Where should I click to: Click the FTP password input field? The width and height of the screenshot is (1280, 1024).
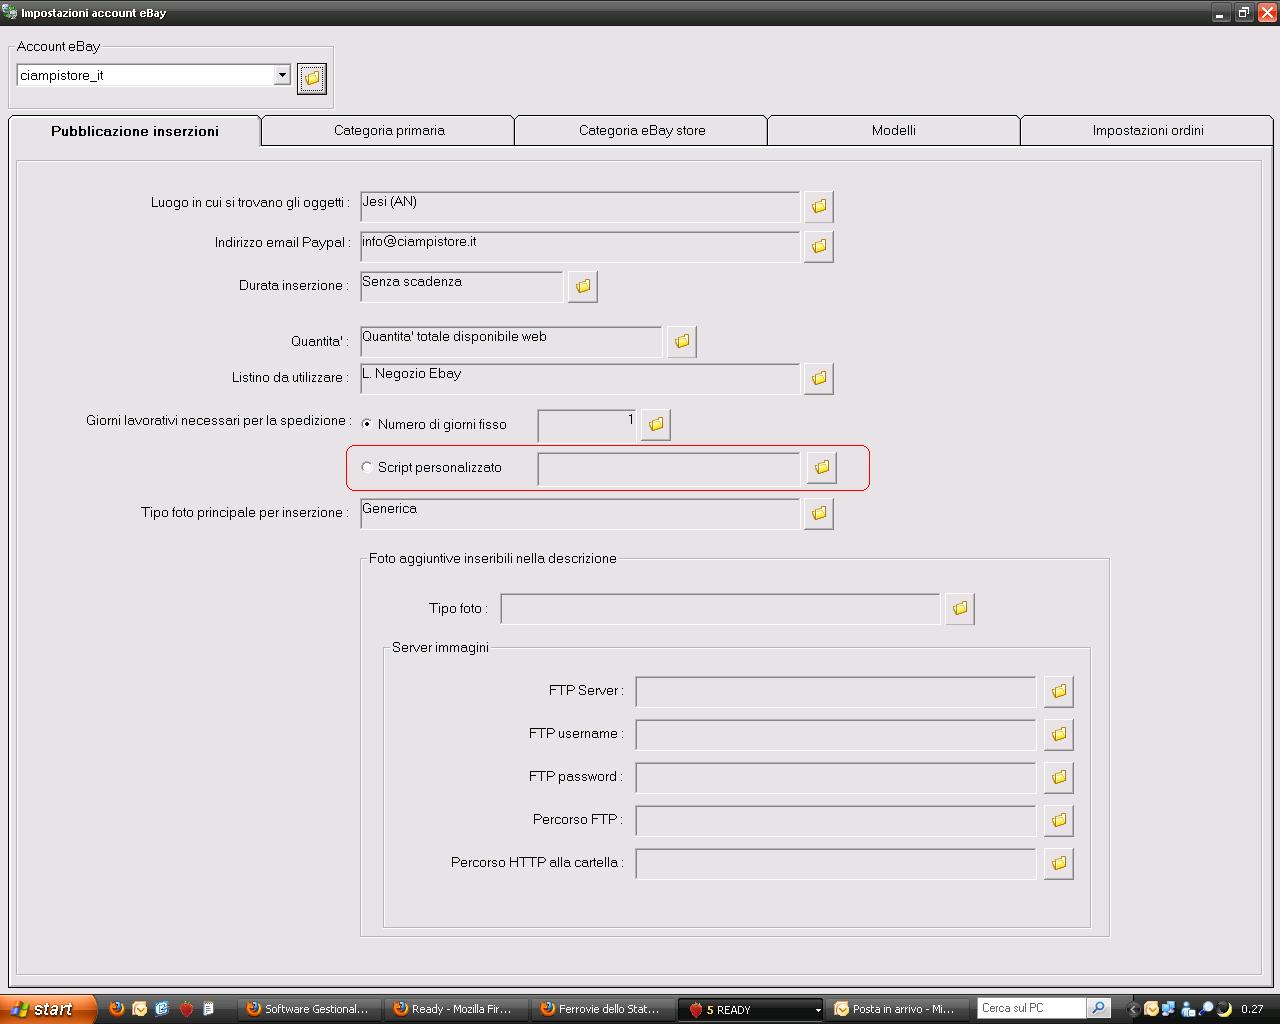836,777
